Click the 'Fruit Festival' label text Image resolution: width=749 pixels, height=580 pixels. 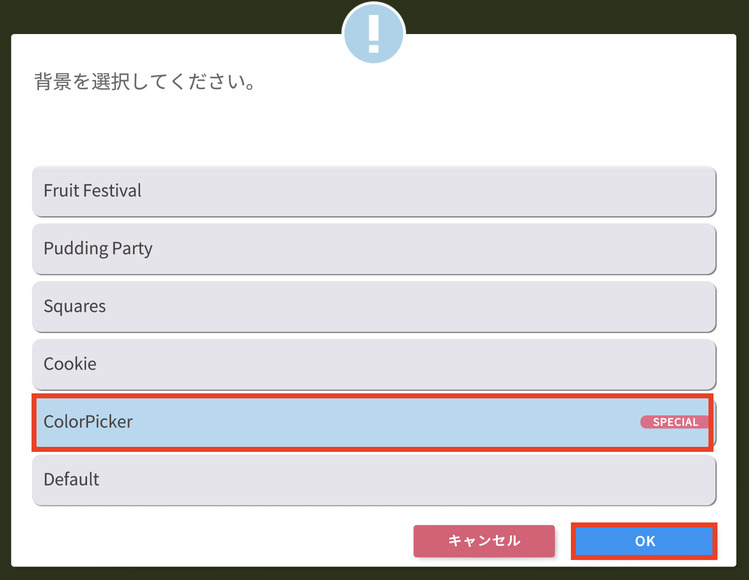coord(92,190)
